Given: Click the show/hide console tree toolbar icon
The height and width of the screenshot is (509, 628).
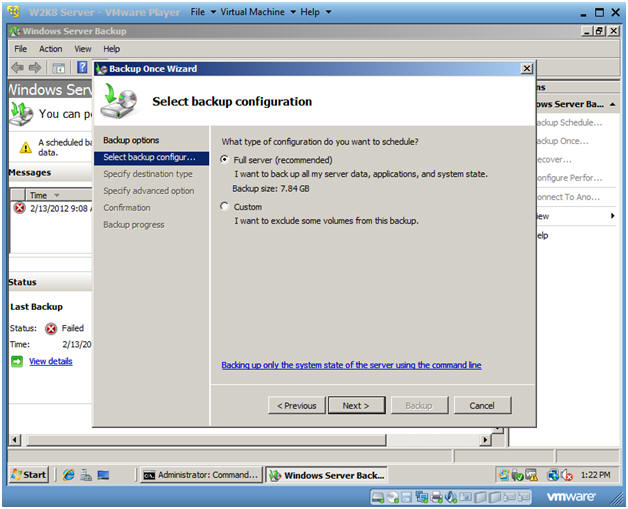Looking at the screenshot, I should [x=58, y=68].
